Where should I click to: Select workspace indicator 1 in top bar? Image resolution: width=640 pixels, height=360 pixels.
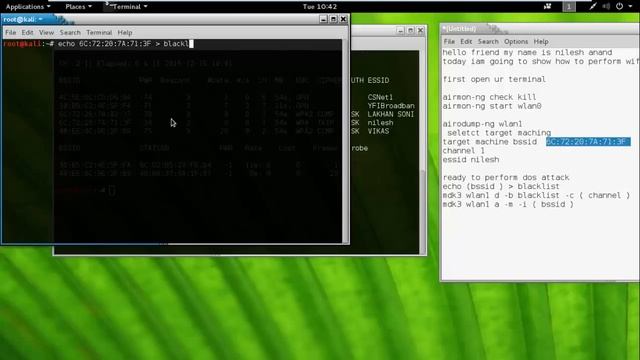tap(569, 7)
